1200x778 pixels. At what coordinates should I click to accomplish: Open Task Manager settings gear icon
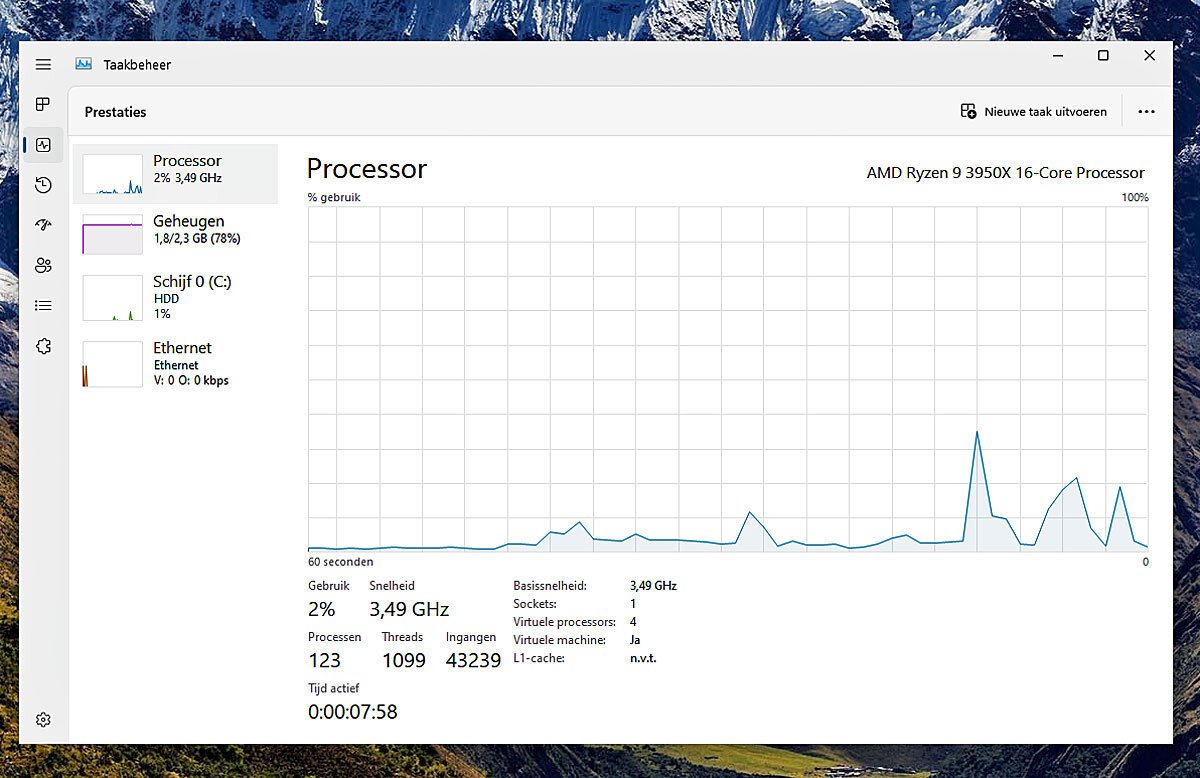point(43,720)
